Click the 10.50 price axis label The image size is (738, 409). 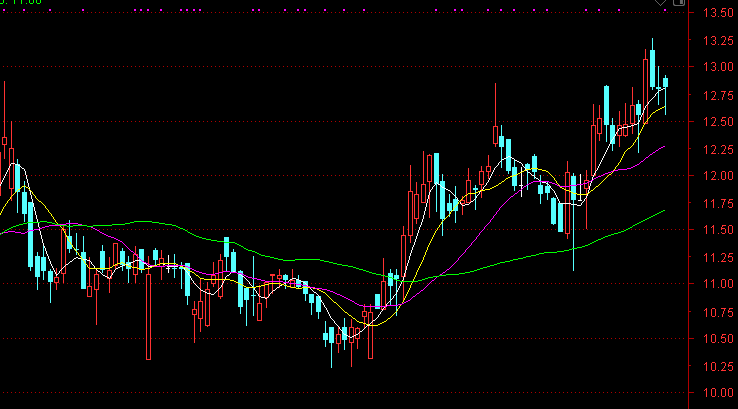pyautogui.click(x=718, y=338)
